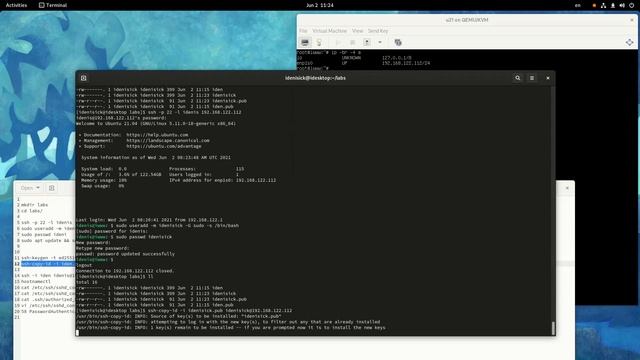The width and height of the screenshot is (640, 360).
Task: Click the 'ssh-keygen' line in text editor
Action: (48, 258)
